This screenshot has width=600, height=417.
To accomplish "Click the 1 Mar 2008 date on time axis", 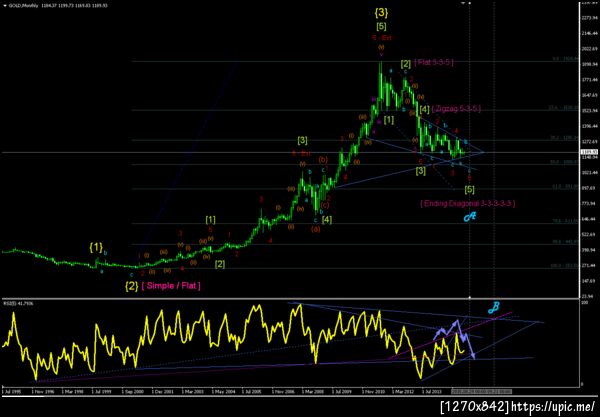I will (313, 392).
